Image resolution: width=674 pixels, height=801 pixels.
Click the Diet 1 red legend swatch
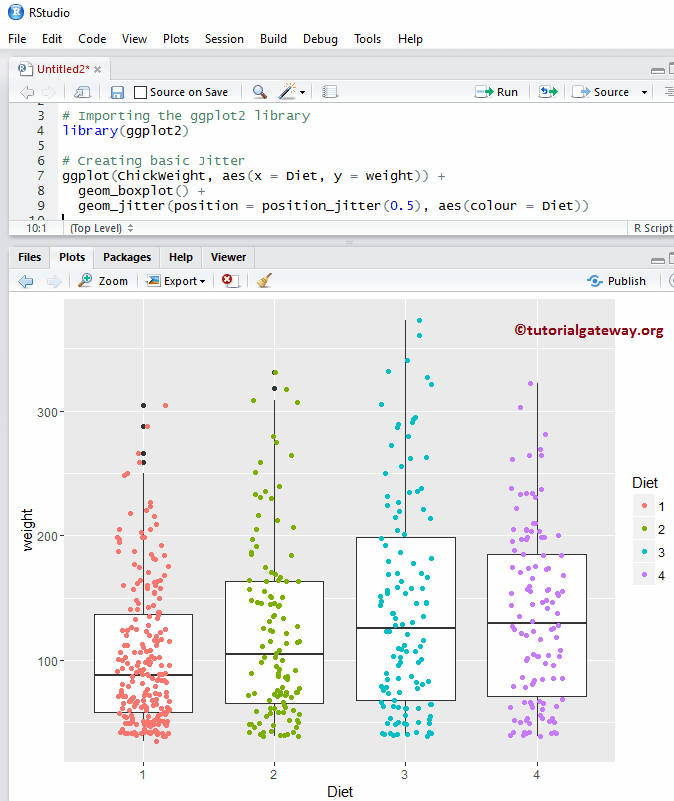(x=644, y=506)
